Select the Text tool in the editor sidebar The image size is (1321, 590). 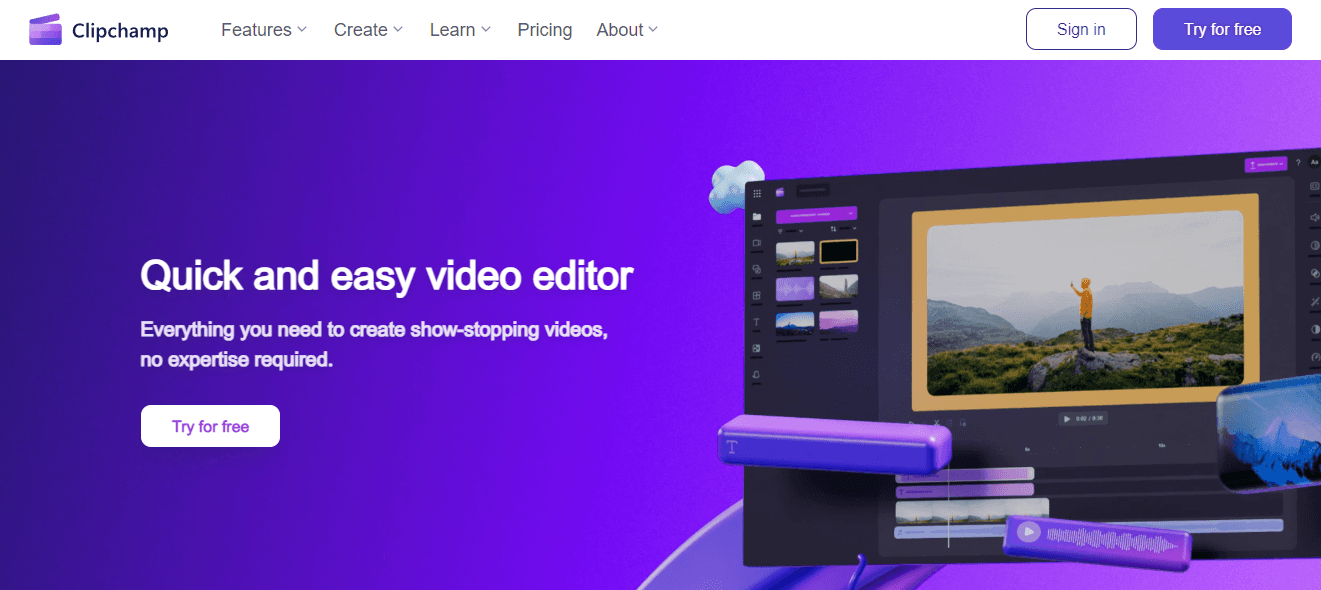click(x=757, y=321)
